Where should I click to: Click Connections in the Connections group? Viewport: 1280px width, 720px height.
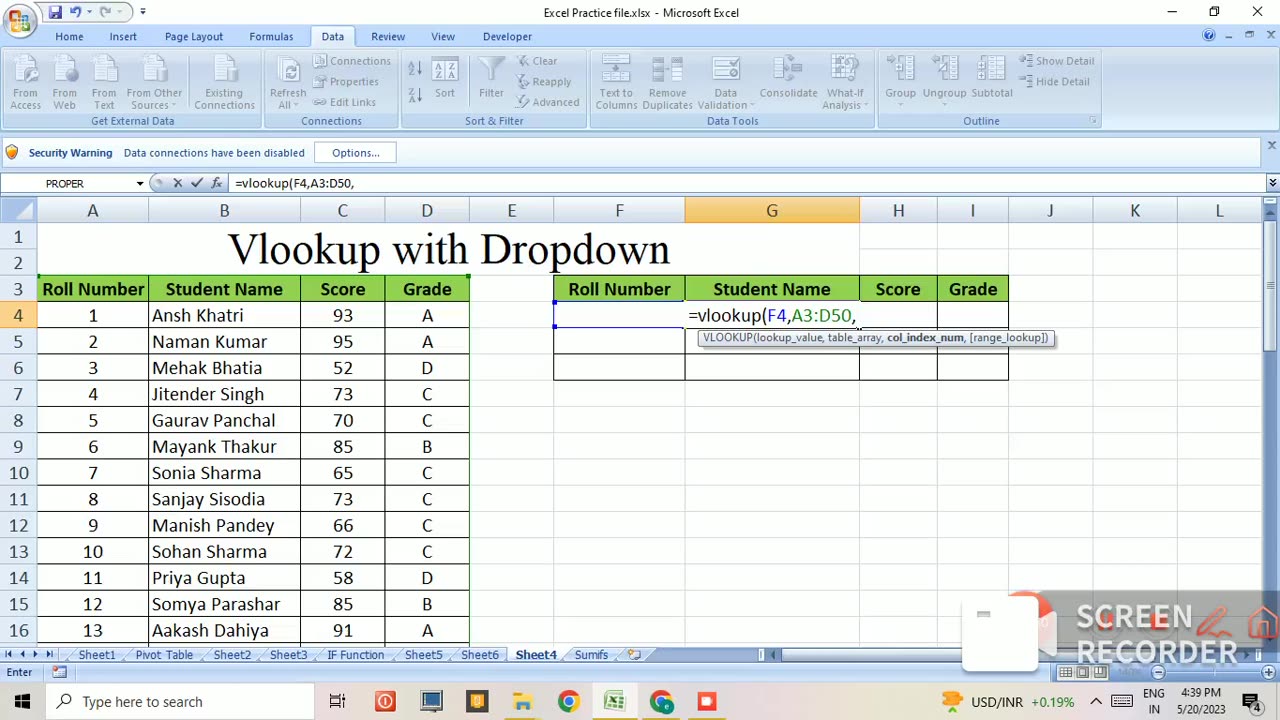(351, 61)
